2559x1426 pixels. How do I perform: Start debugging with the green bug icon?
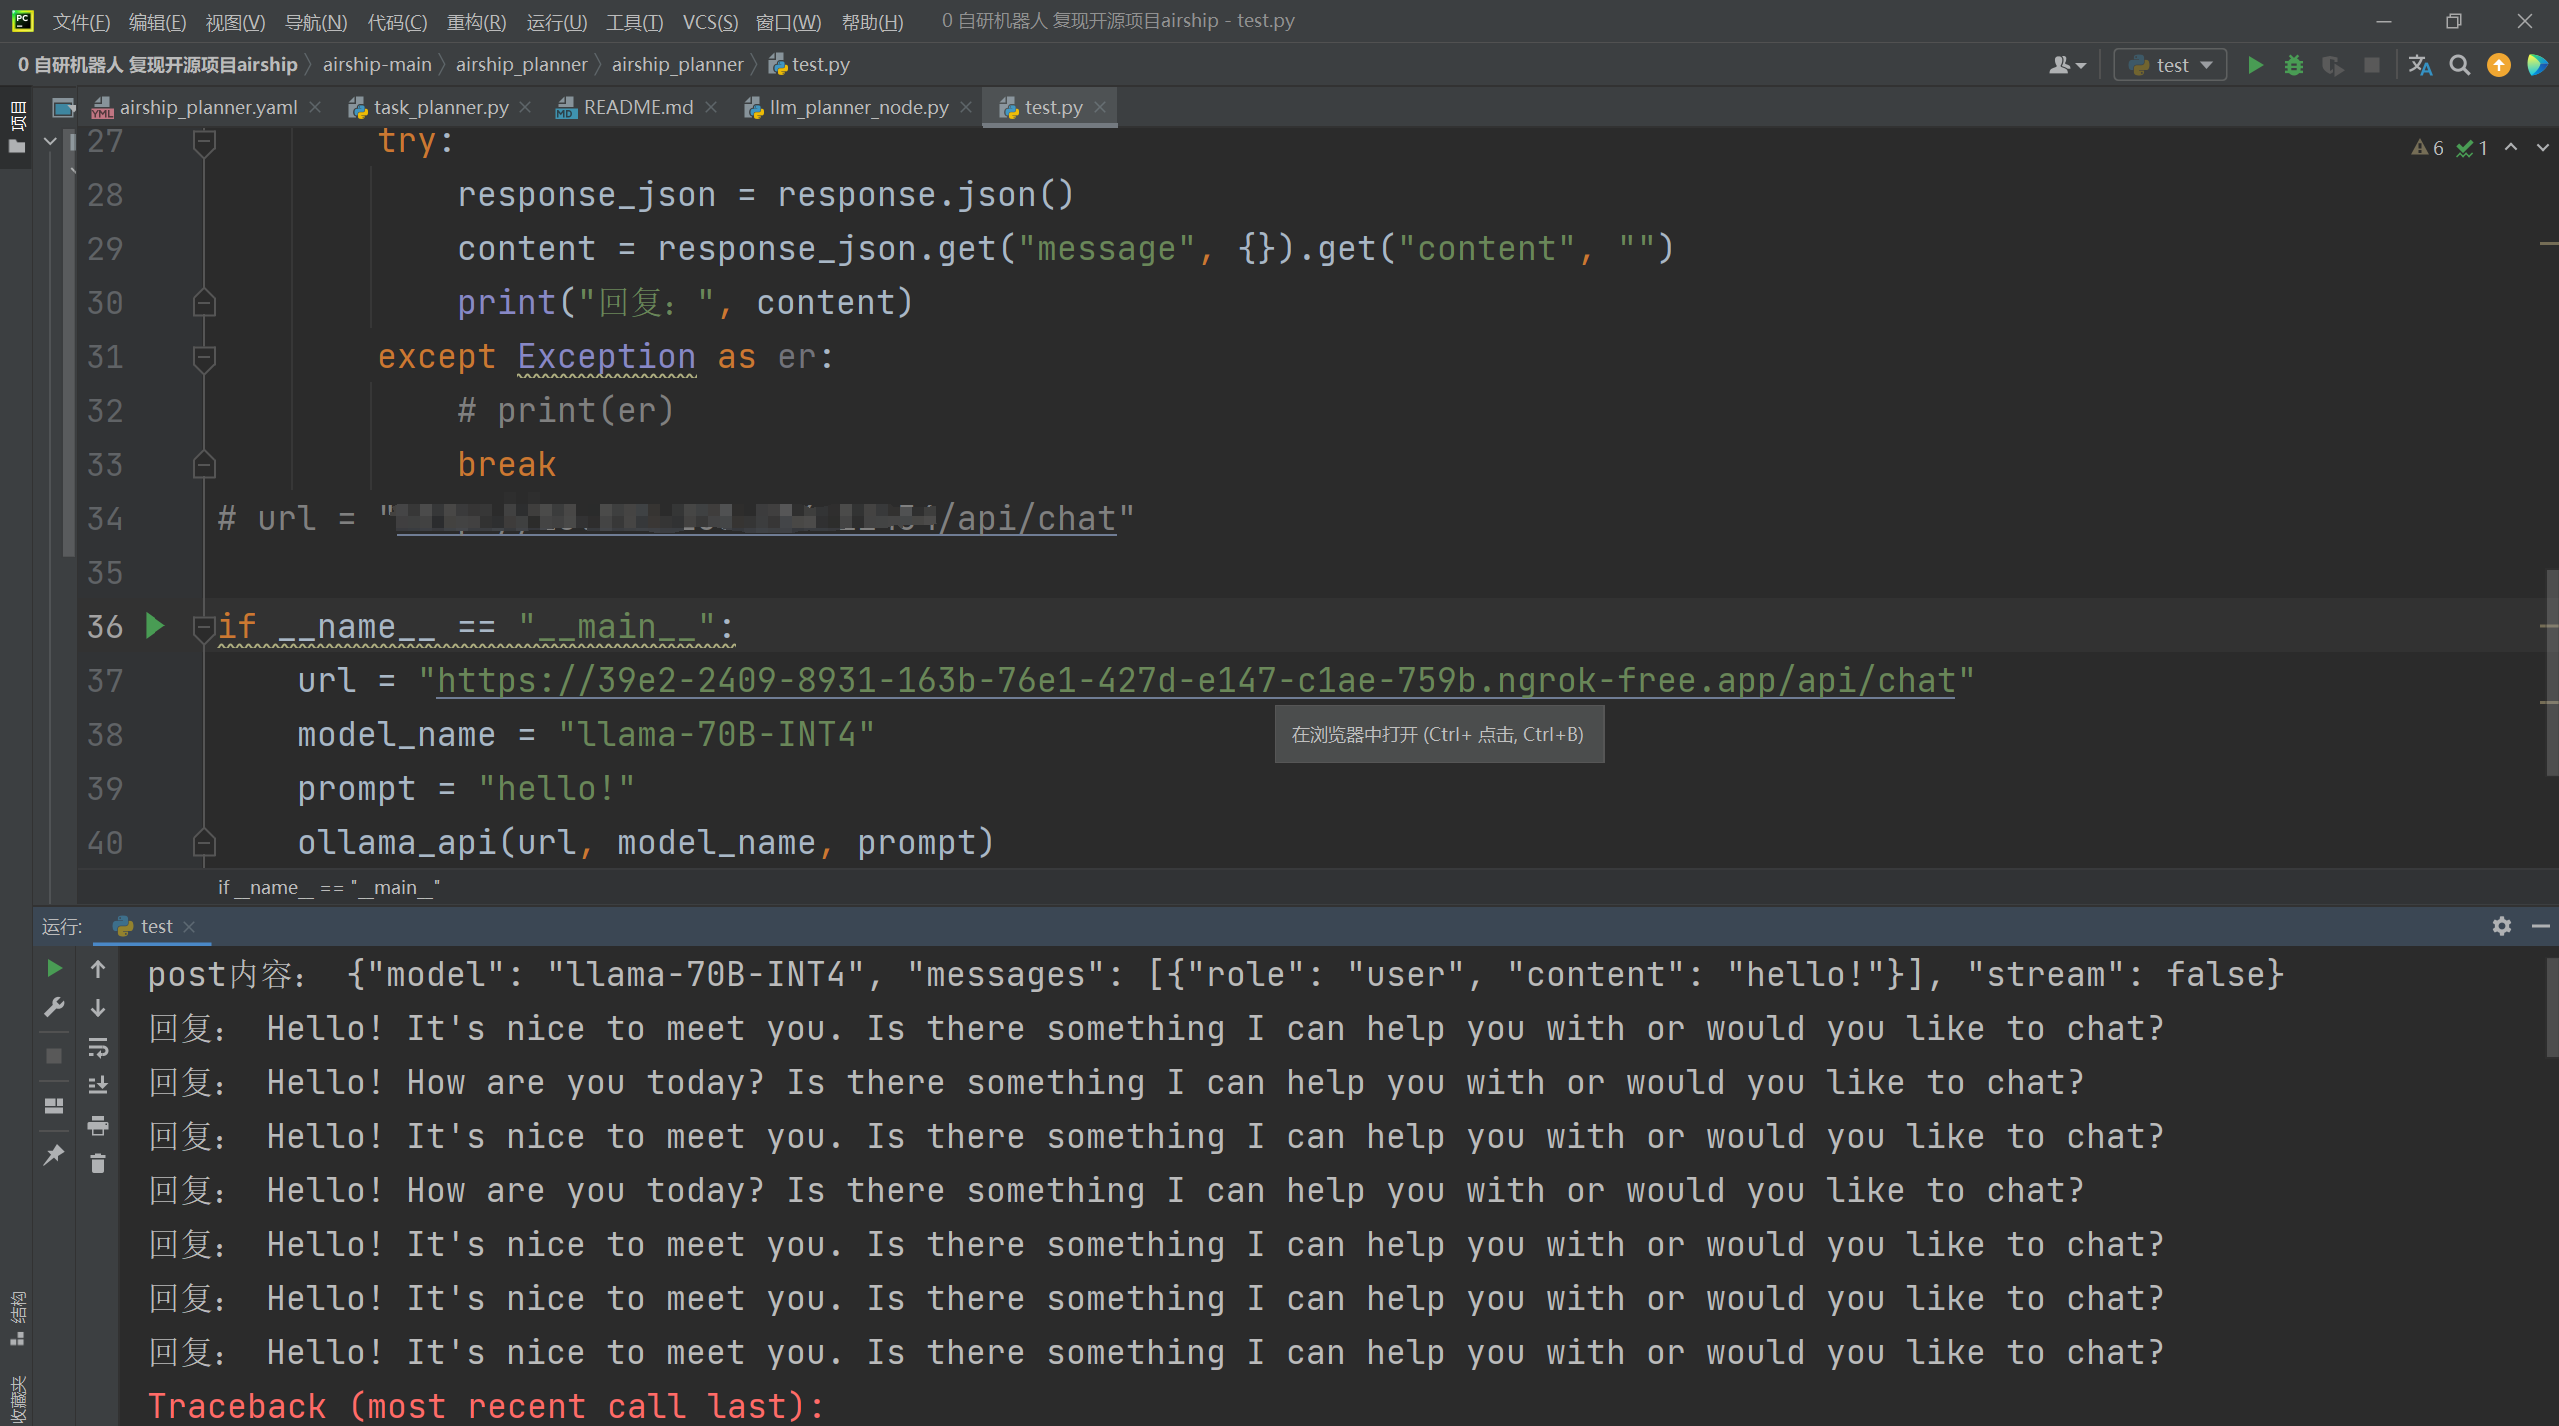[2294, 65]
